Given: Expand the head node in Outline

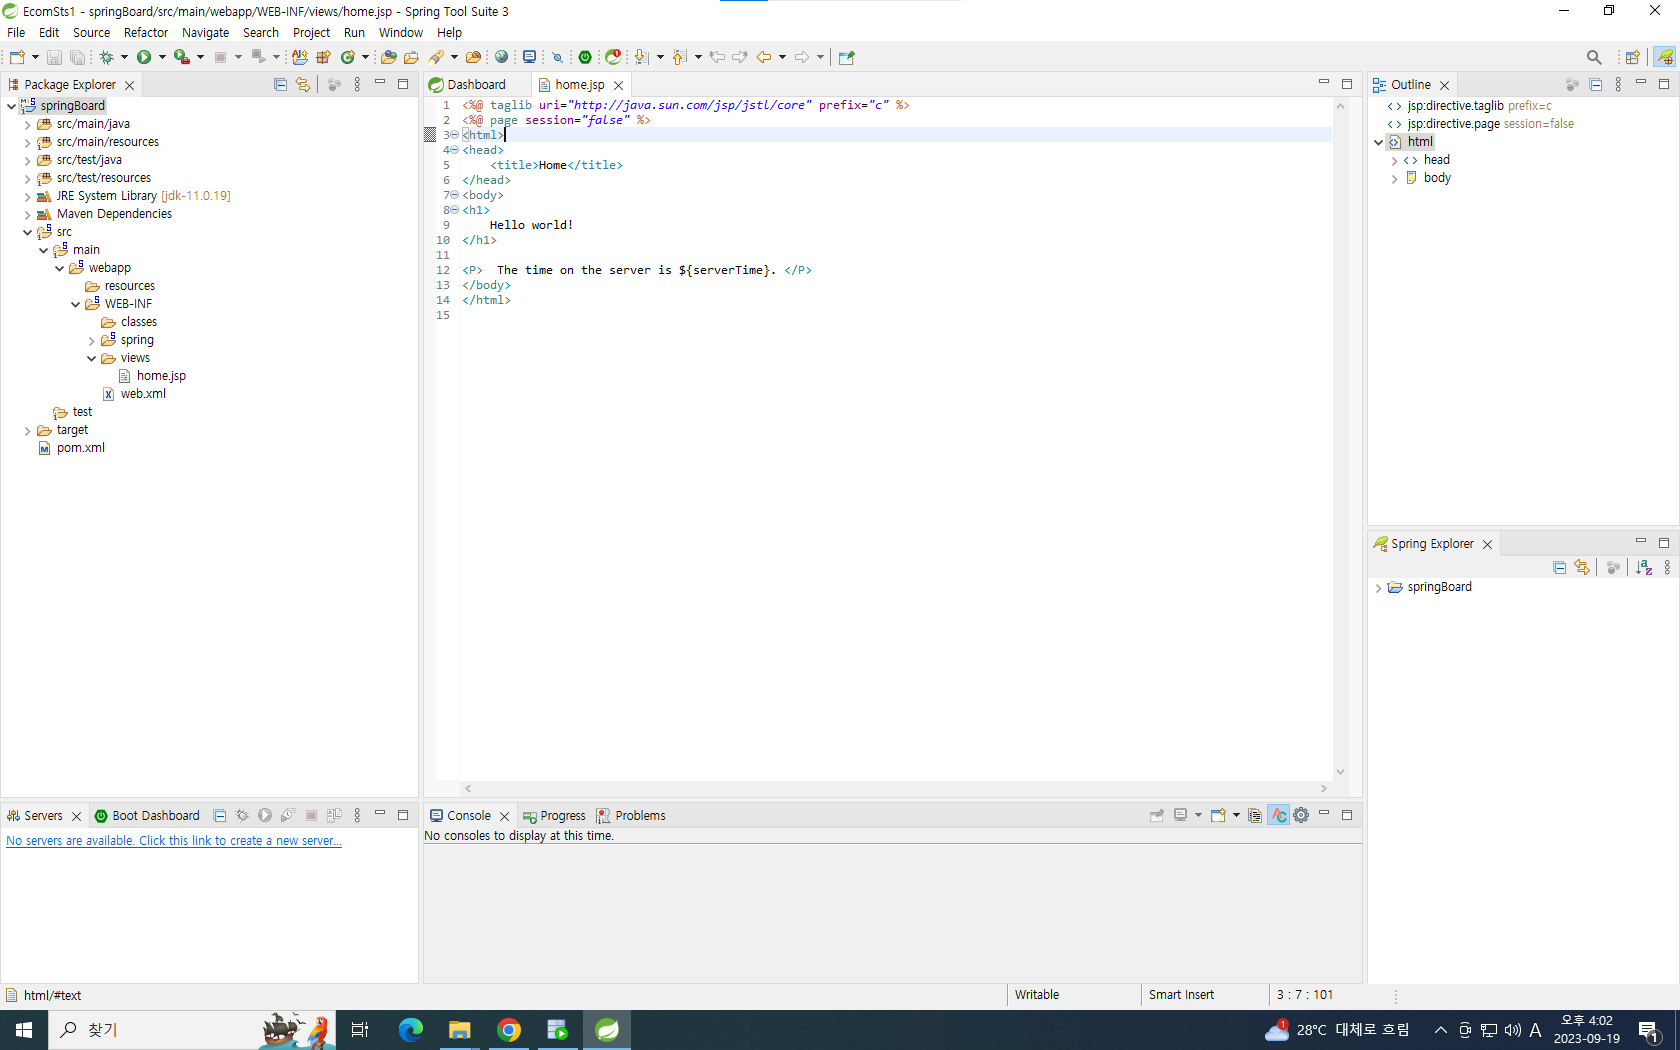Looking at the screenshot, I should coord(1394,161).
